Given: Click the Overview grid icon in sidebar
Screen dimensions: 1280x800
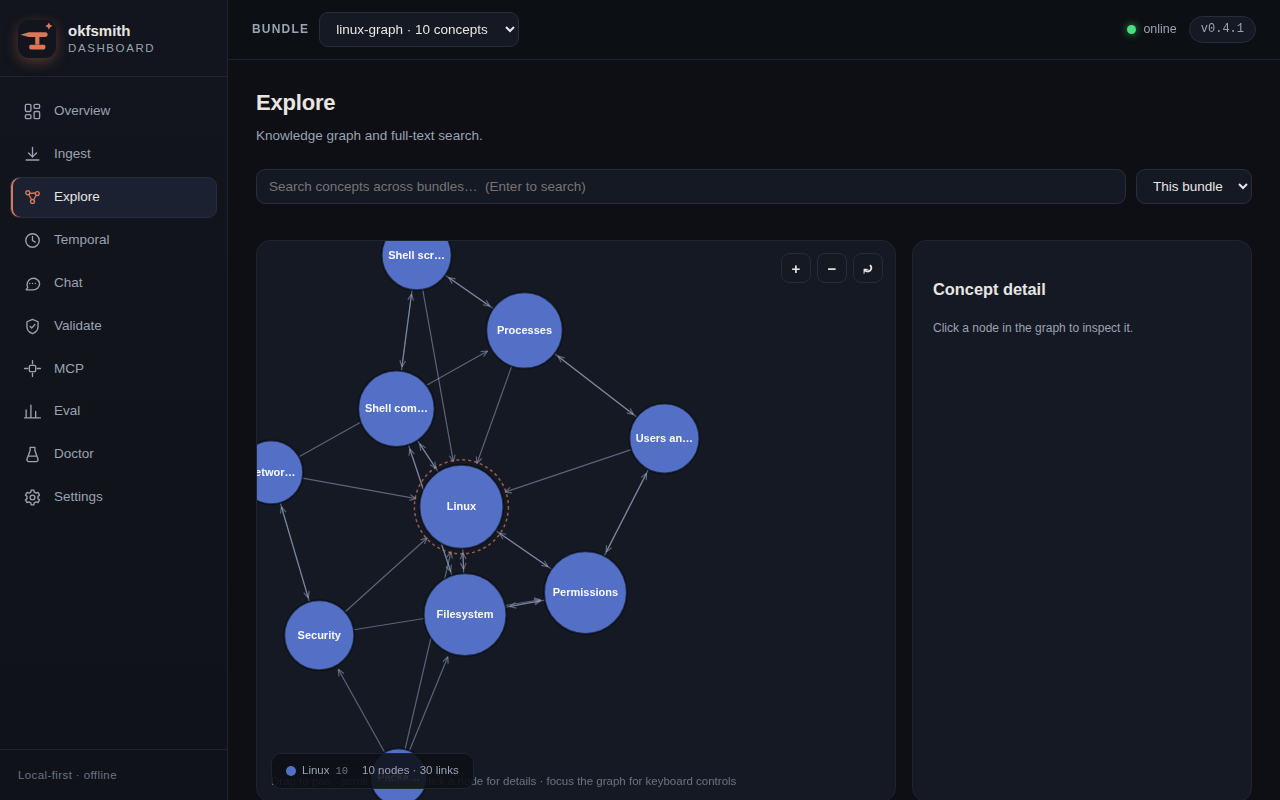Looking at the screenshot, I should coord(32,111).
